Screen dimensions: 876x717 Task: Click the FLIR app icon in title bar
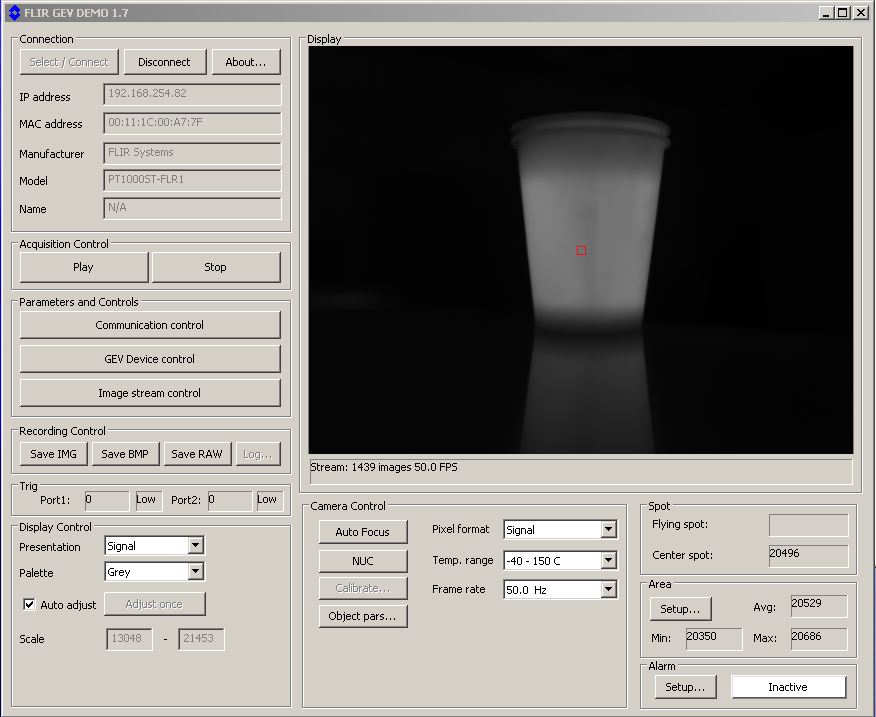click(x=13, y=13)
